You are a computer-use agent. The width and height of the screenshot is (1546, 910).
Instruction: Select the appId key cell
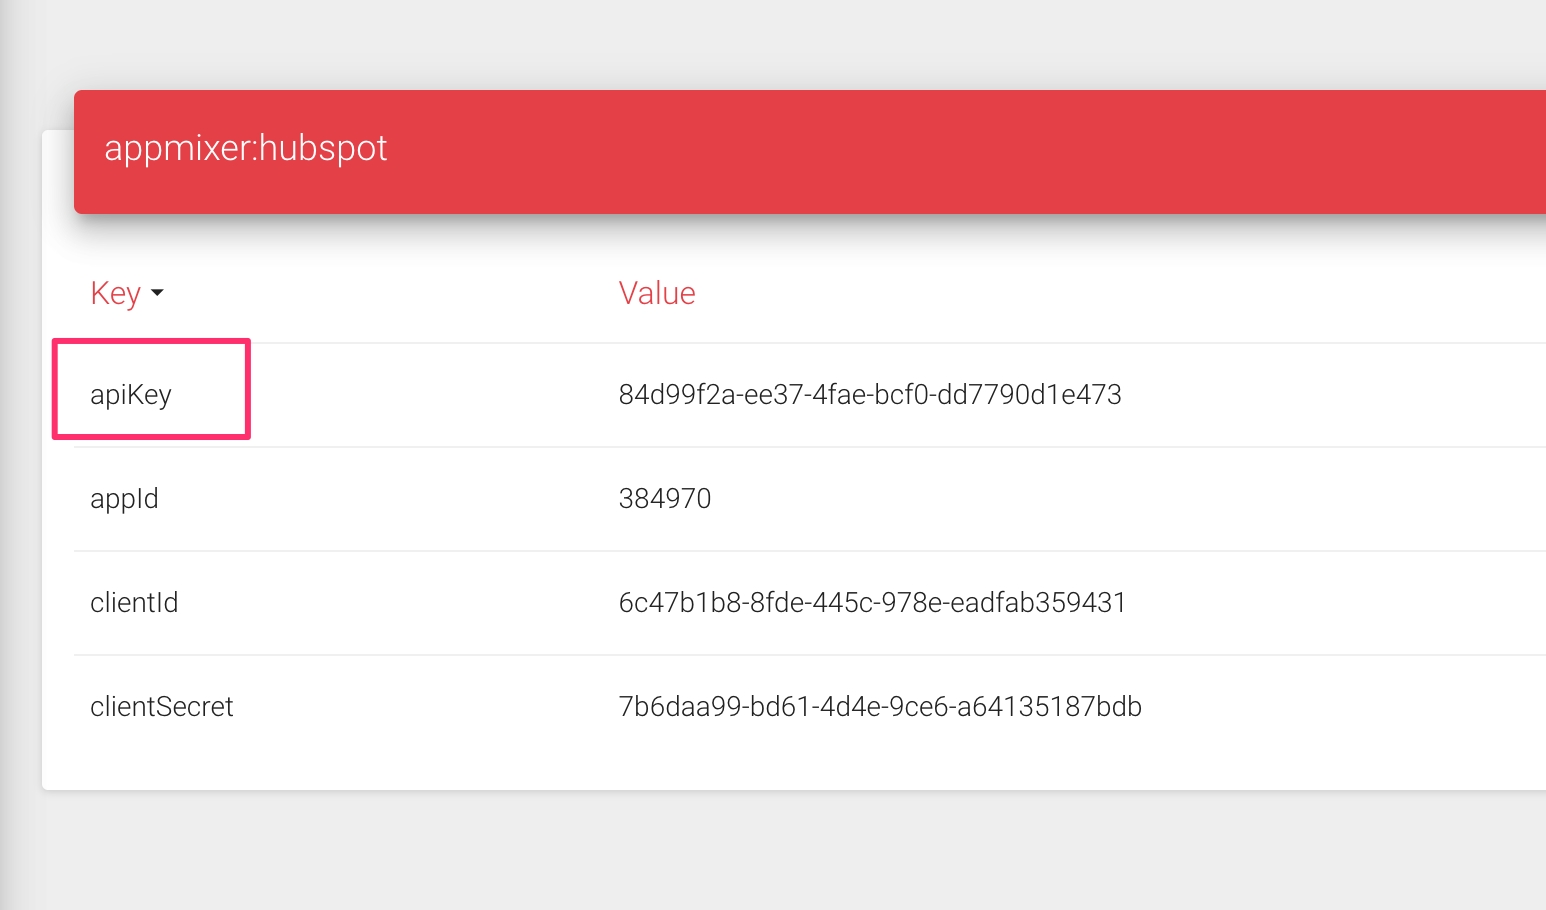tap(124, 499)
